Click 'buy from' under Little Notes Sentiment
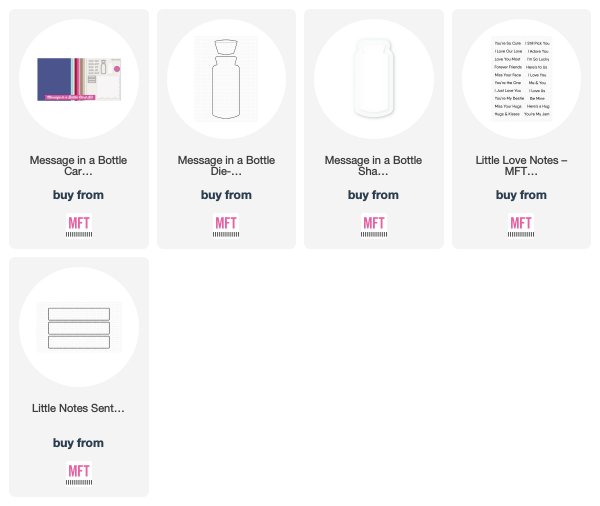This screenshot has height=506, width=600. click(78, 443)
